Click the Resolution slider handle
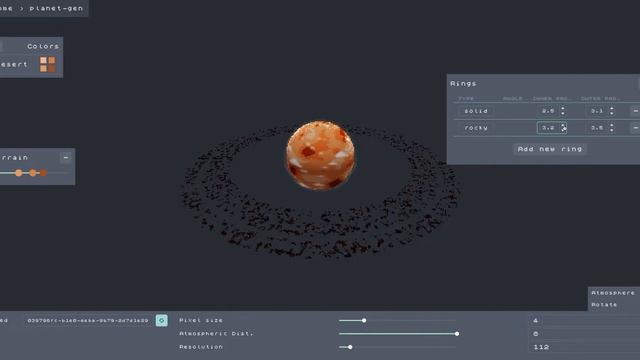The height and width of the screenshot is (360, 640). tap(350, 347)
